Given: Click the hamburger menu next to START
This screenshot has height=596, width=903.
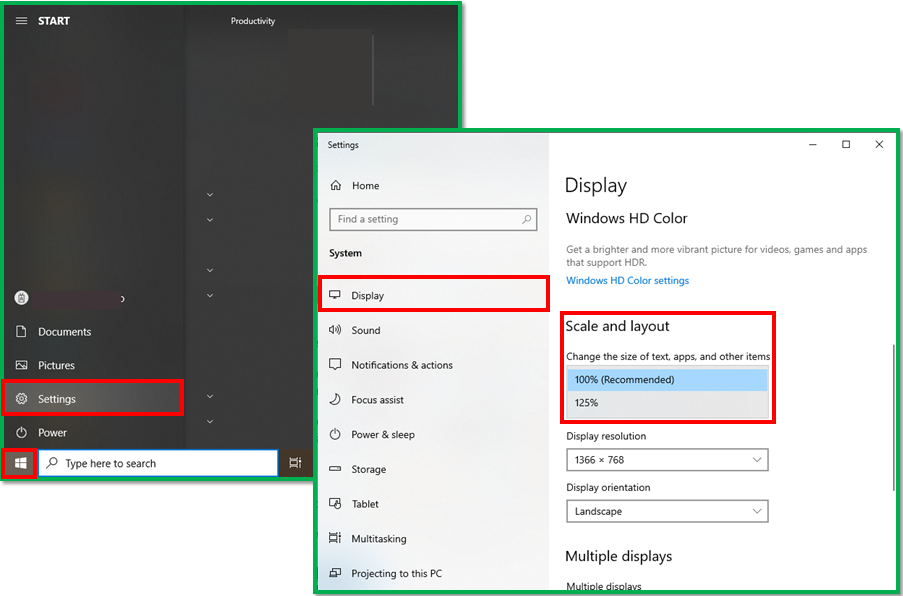Looking at the screenshot, I should point(21,21).
